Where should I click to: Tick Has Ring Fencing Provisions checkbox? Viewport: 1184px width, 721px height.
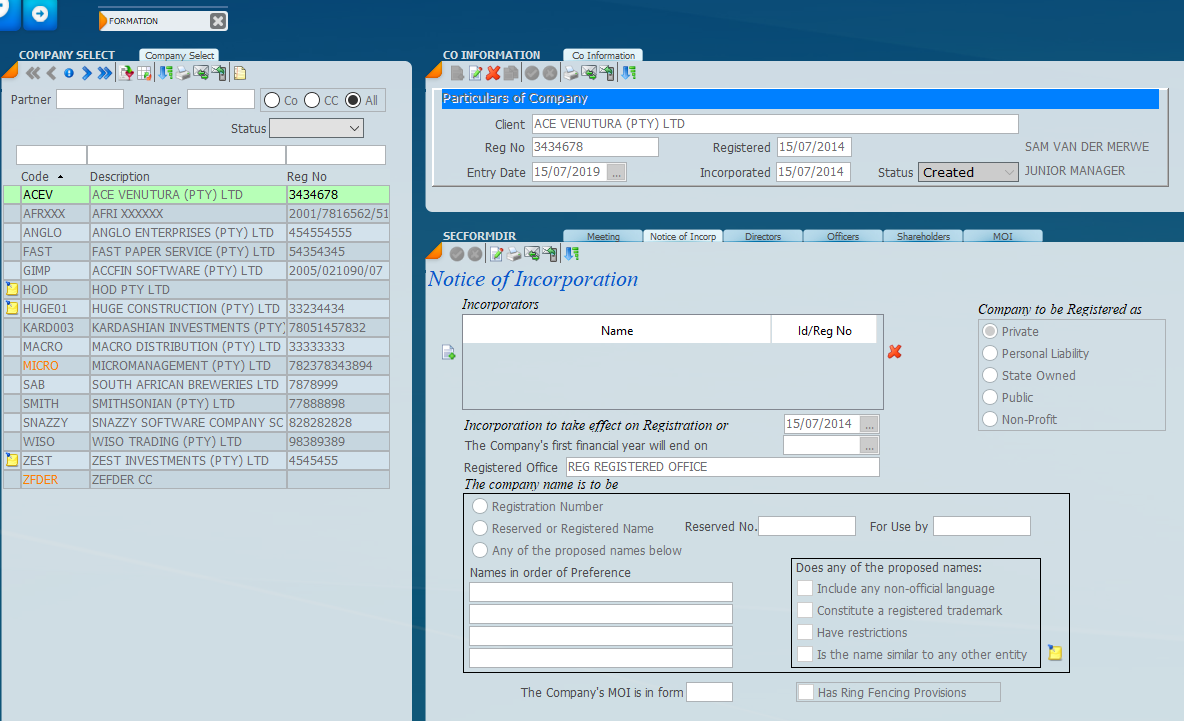coord(806,692)
